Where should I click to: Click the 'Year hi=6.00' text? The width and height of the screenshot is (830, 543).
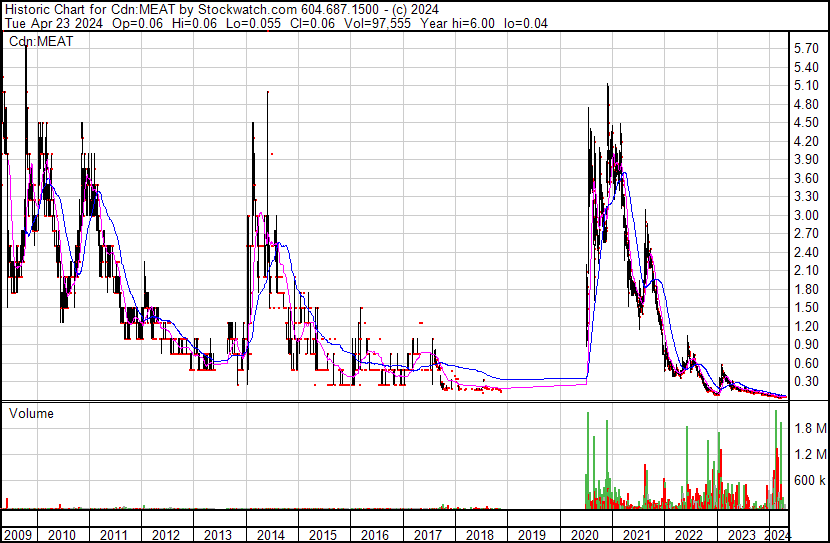457,23
